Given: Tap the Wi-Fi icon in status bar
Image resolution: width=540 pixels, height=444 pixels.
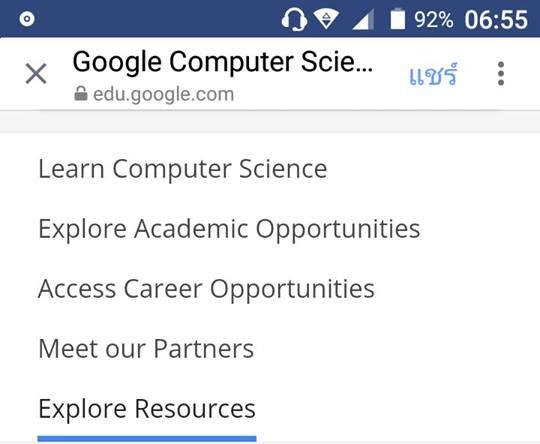Looking at the screenshot, I should [x=326, y=19].
